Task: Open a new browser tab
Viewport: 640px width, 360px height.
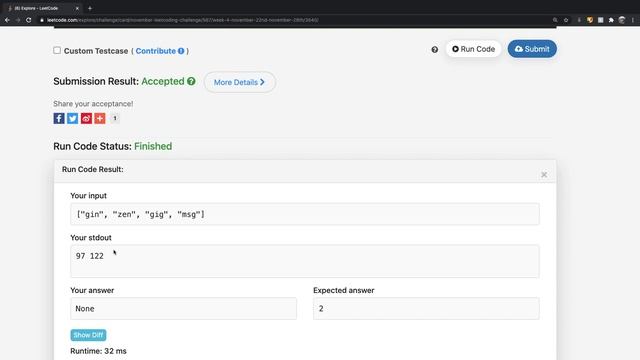Action: (x=90, y=8)
